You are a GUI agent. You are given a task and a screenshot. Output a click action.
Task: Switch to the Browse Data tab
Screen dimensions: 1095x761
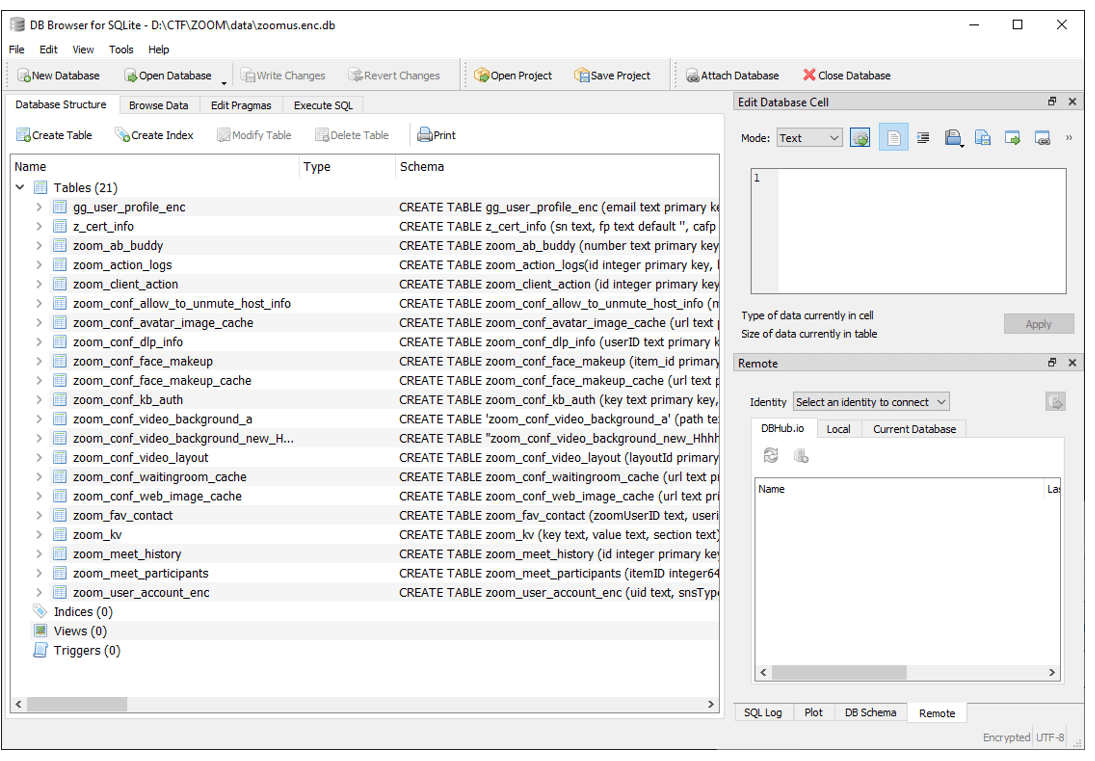click(x=159, y=105)
